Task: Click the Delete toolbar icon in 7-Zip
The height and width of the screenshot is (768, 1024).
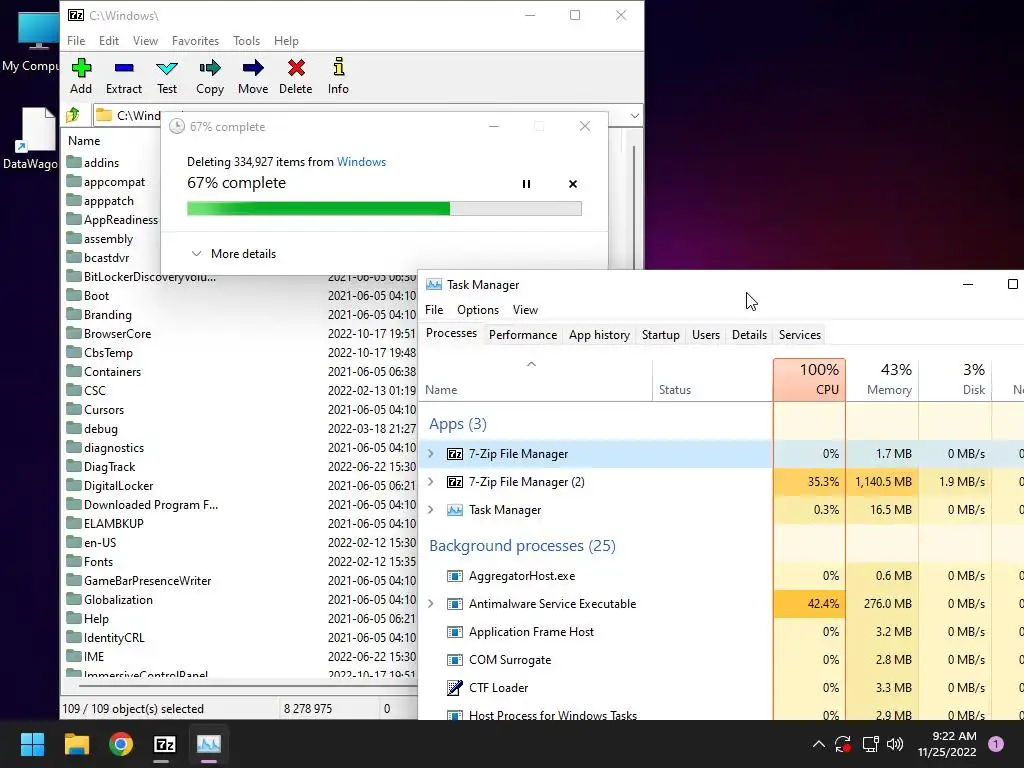Action: (x=296, y=68)
